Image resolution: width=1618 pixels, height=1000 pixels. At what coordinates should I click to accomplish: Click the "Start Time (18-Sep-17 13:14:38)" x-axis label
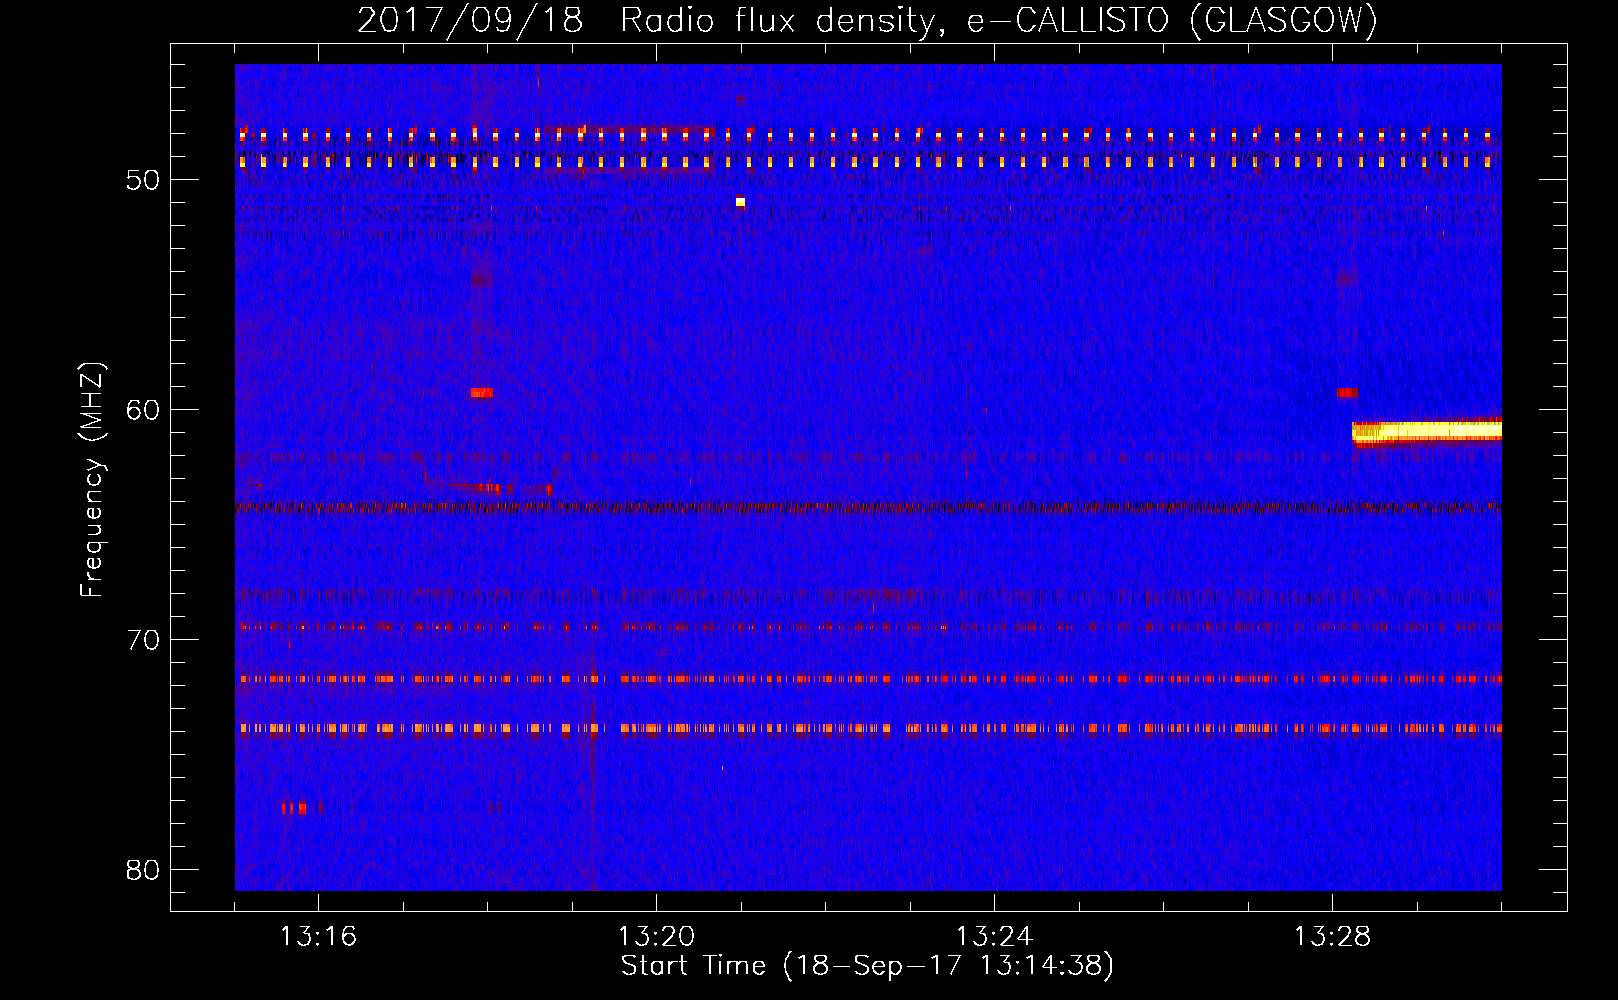[x=867, y=966]
